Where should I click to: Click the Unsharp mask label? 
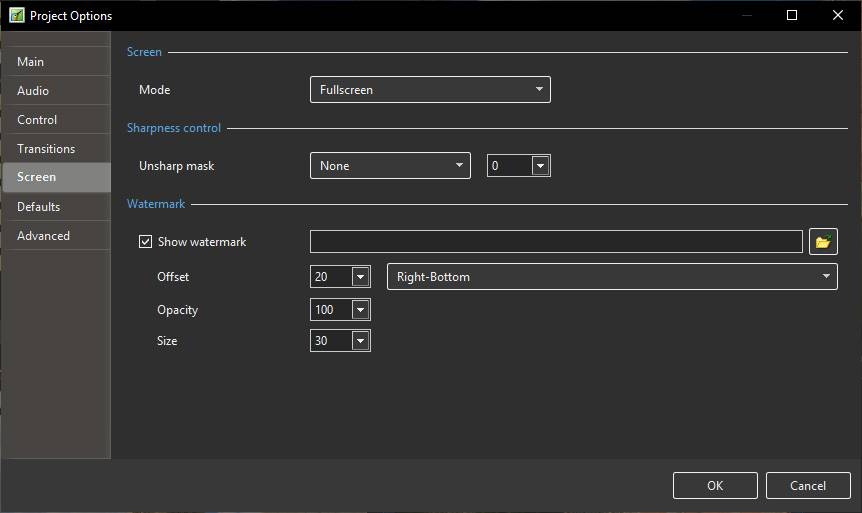pos(176,166)
